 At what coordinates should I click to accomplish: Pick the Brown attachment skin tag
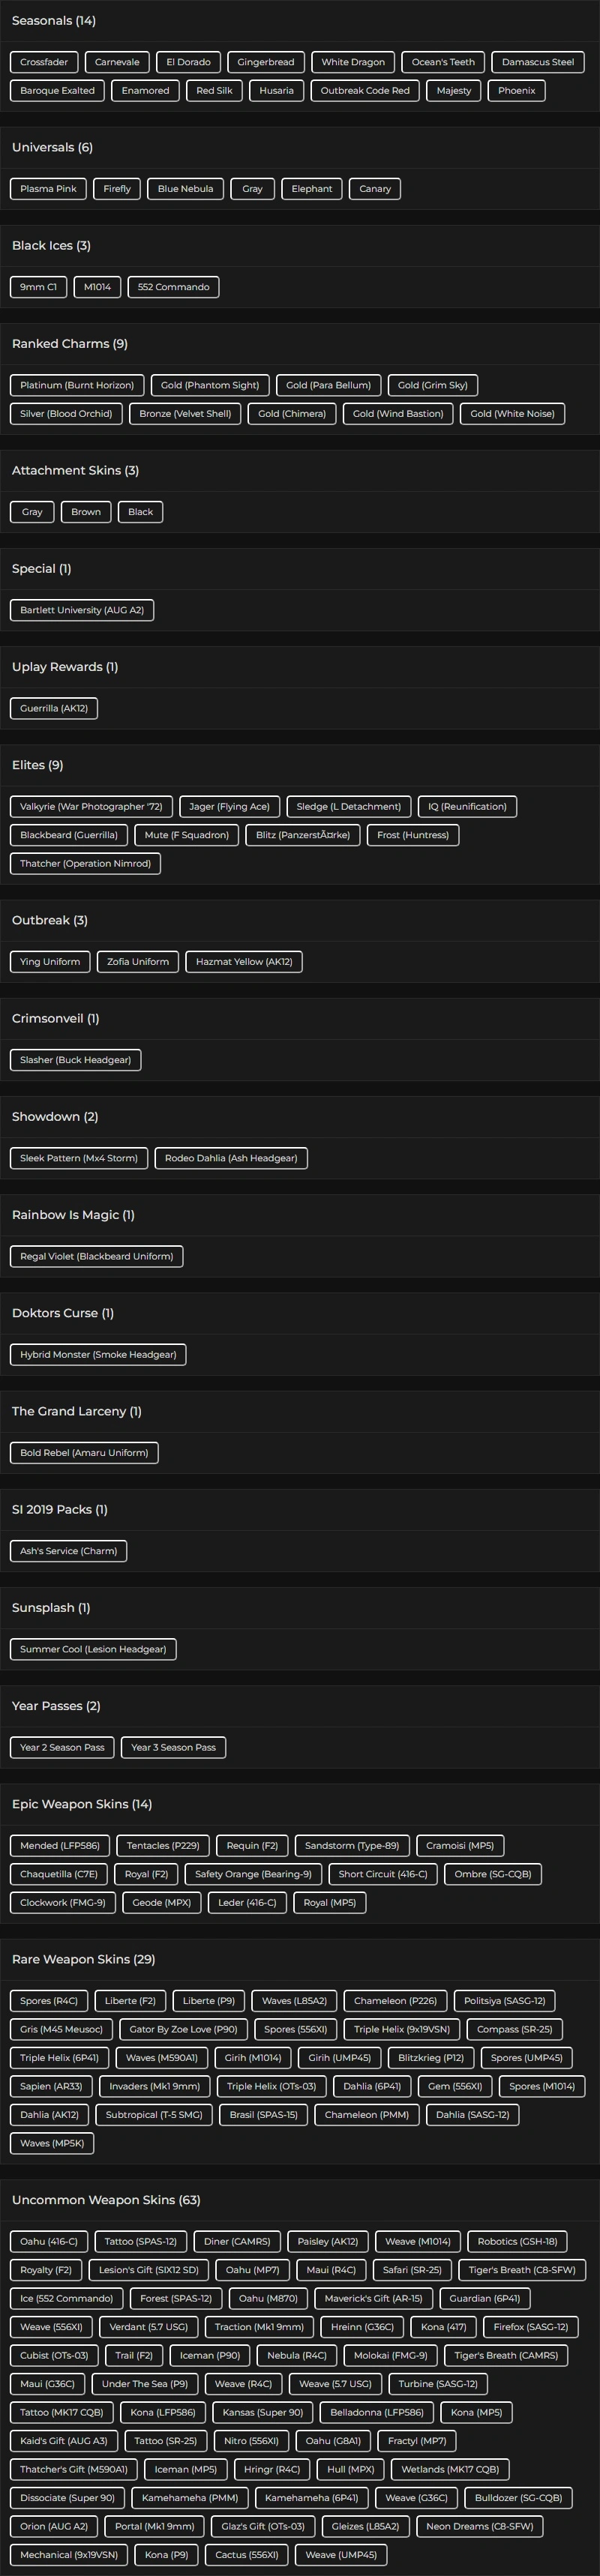click(86, 512)
